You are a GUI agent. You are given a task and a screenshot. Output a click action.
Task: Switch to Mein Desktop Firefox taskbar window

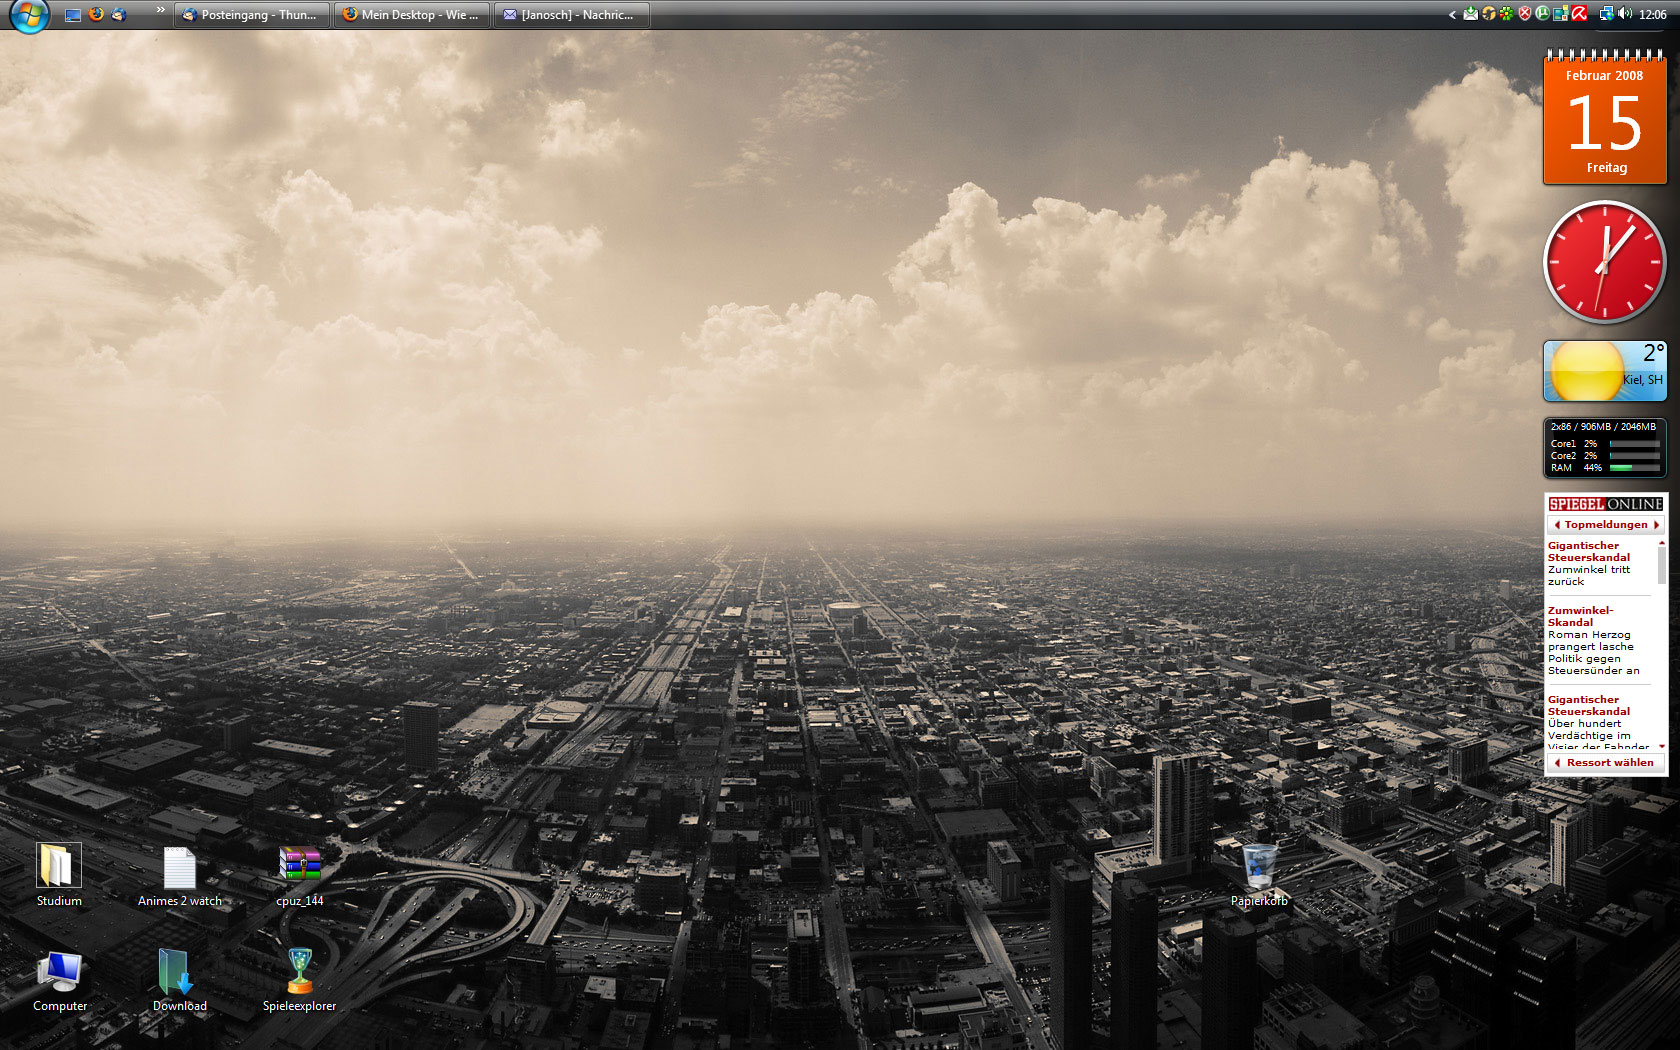point(411,15)
